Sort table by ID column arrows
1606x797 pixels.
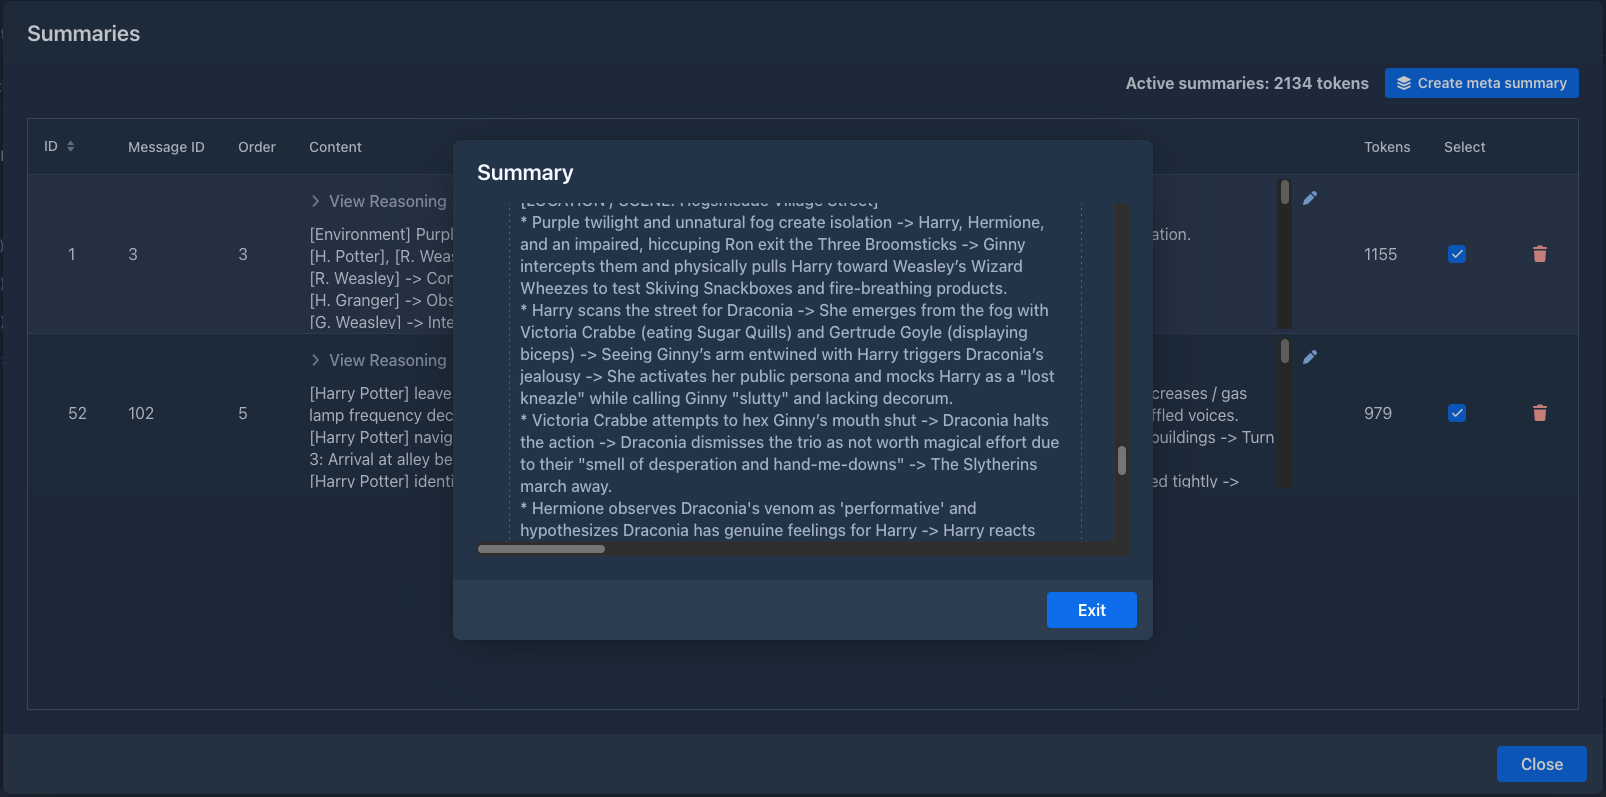(71, 146)
